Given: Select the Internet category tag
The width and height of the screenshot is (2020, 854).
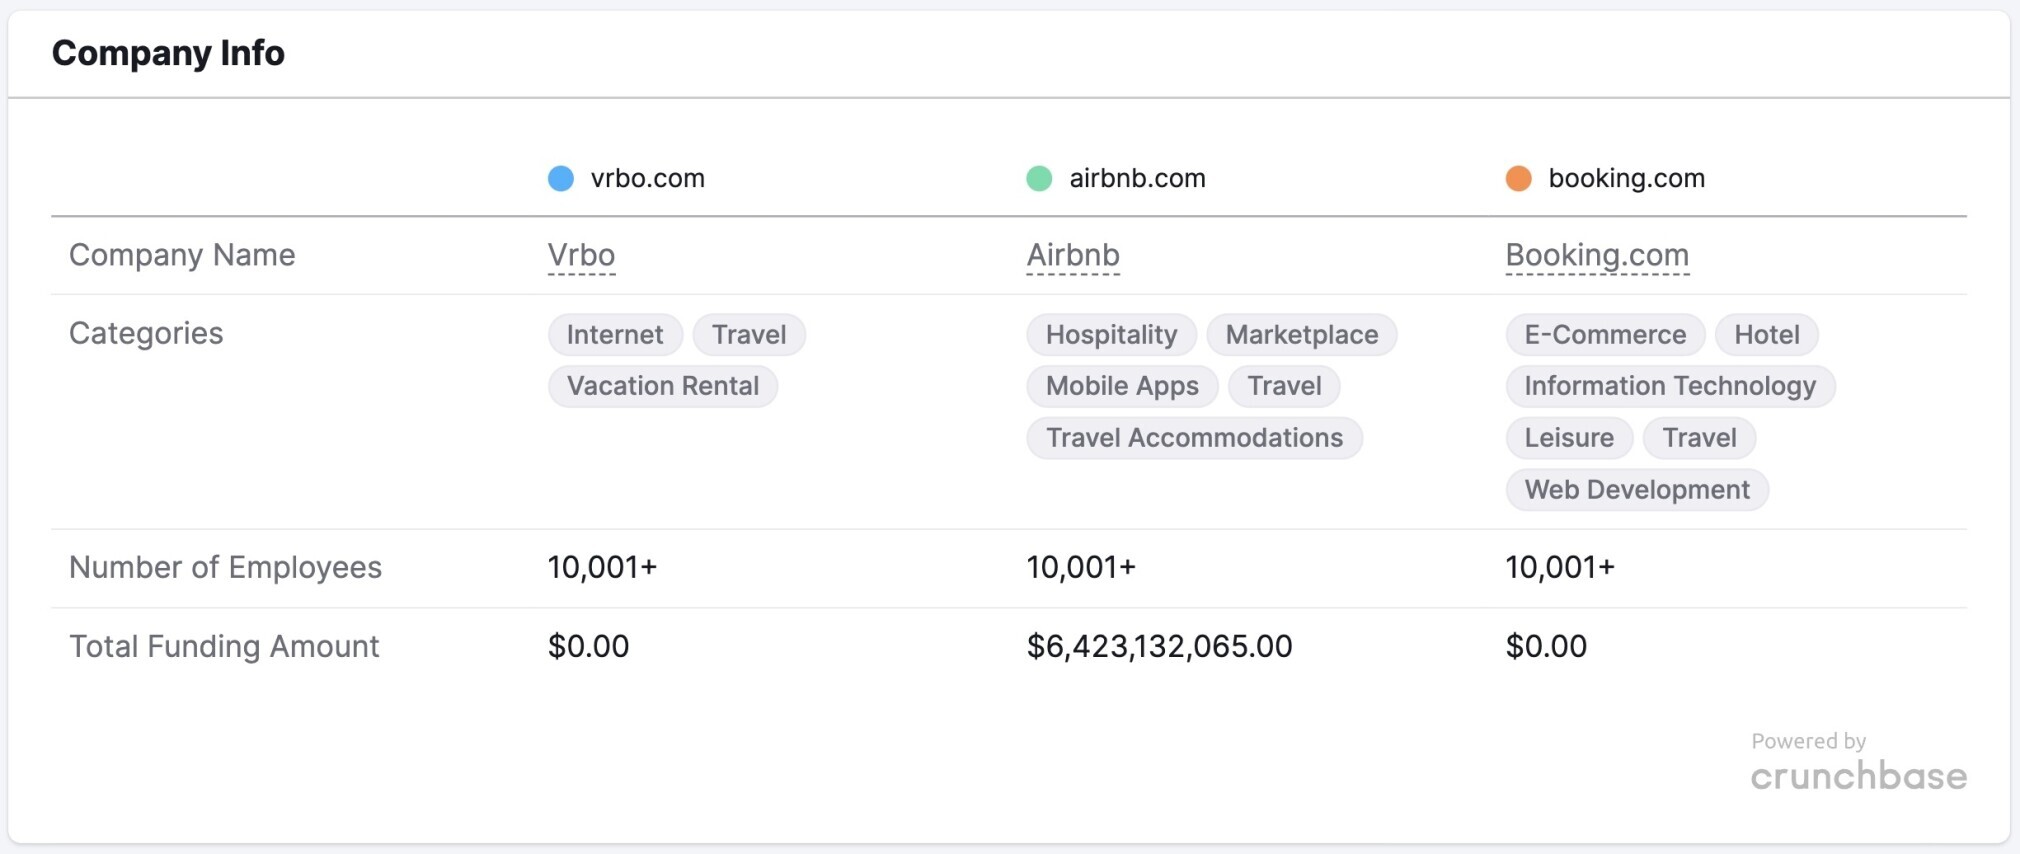Looking at the screenshot, I should point(615,335).
